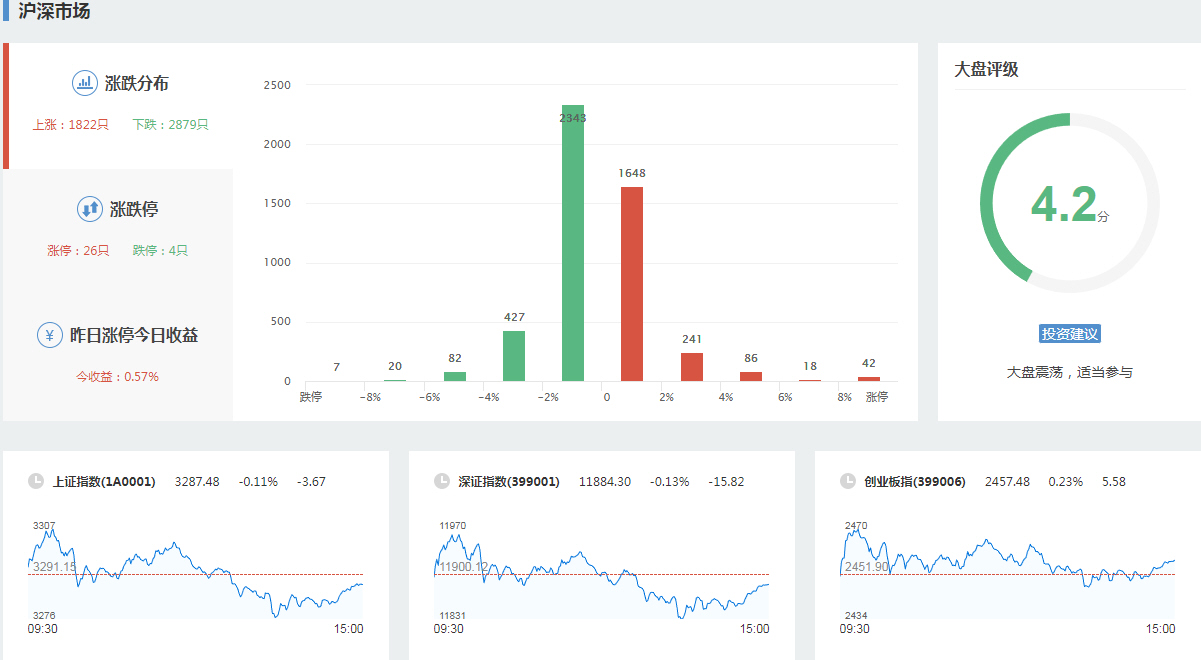
Task: Click the 涨跌分布 bar chart icon
Action: [85, 83]
